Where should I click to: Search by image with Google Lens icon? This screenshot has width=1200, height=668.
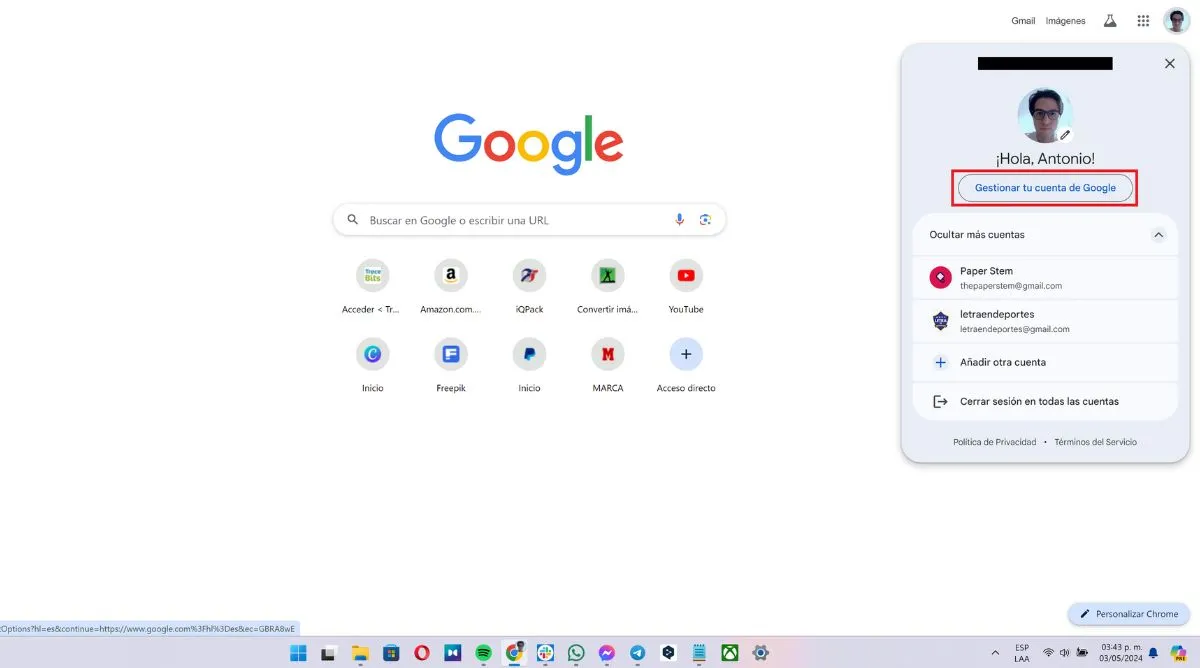click(x=705, y=219)
